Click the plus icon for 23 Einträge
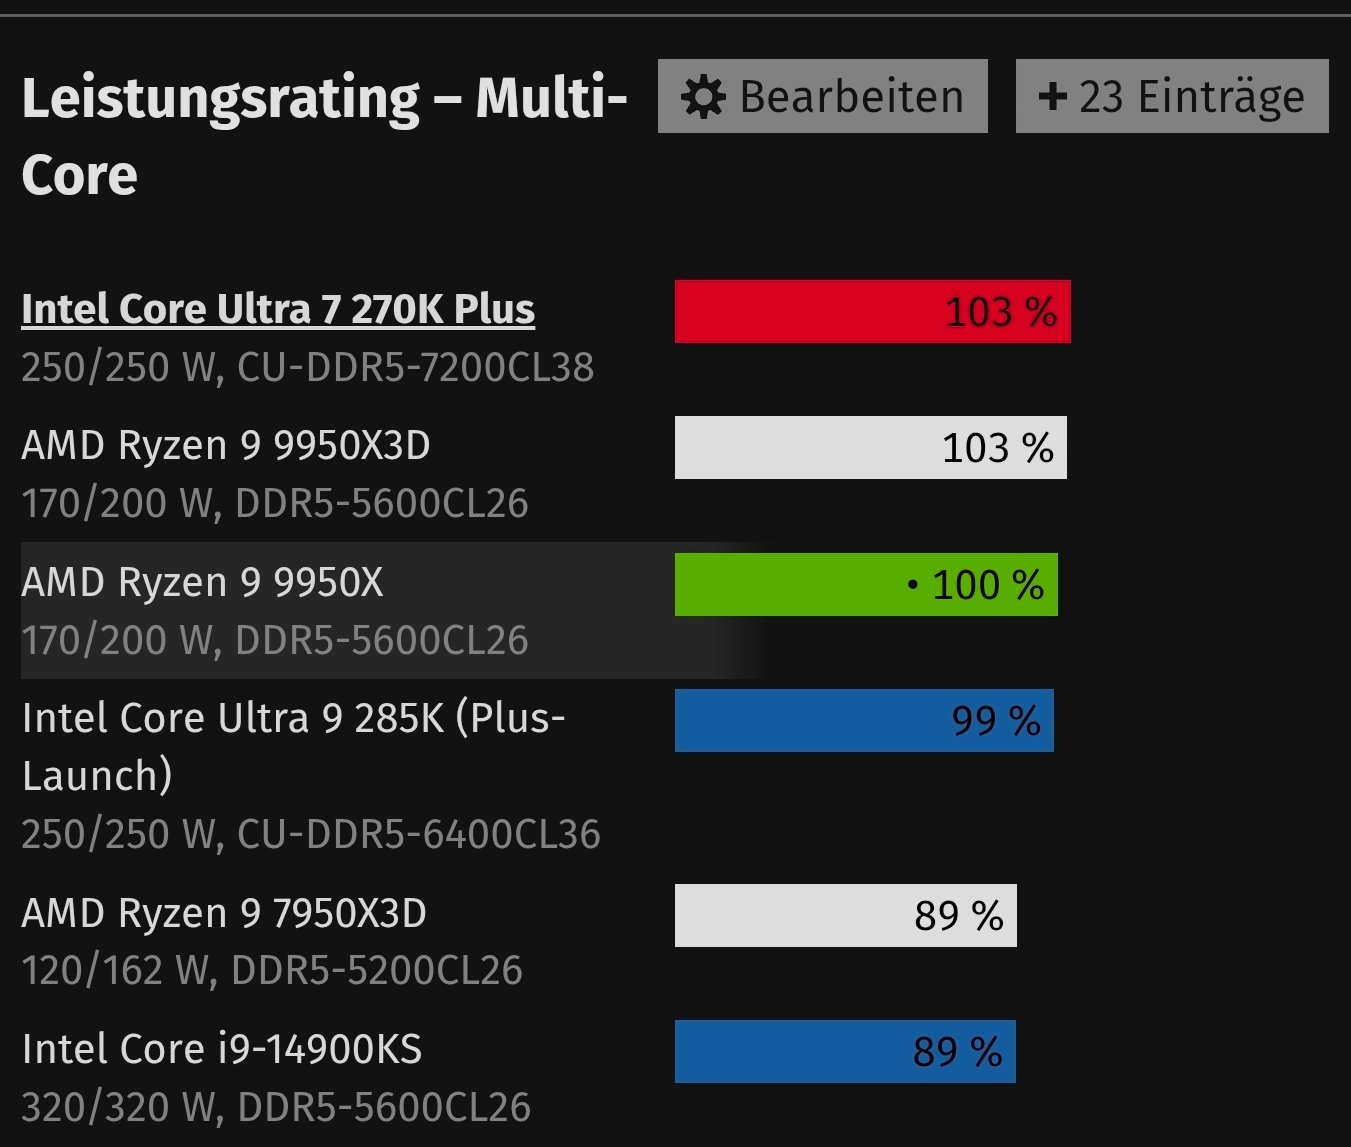This screenshot has width=1351, height=1147. 1053,97
